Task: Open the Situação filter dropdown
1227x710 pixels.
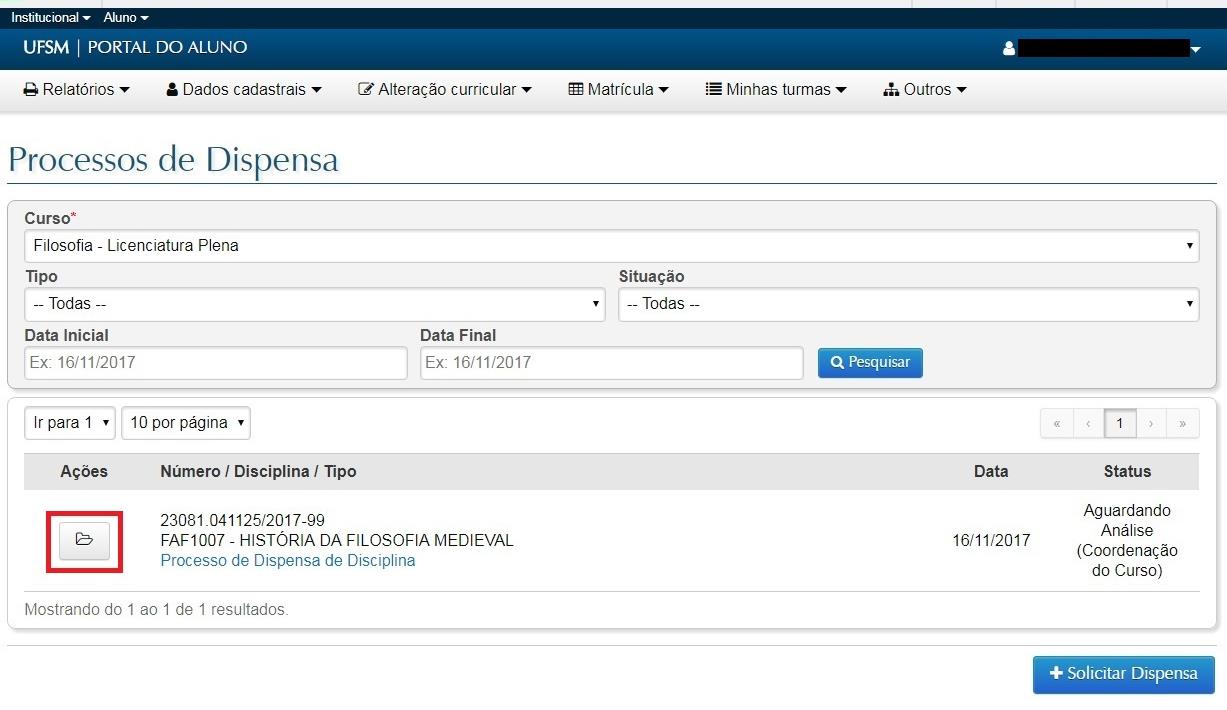Action: click(x=908, y=304)
